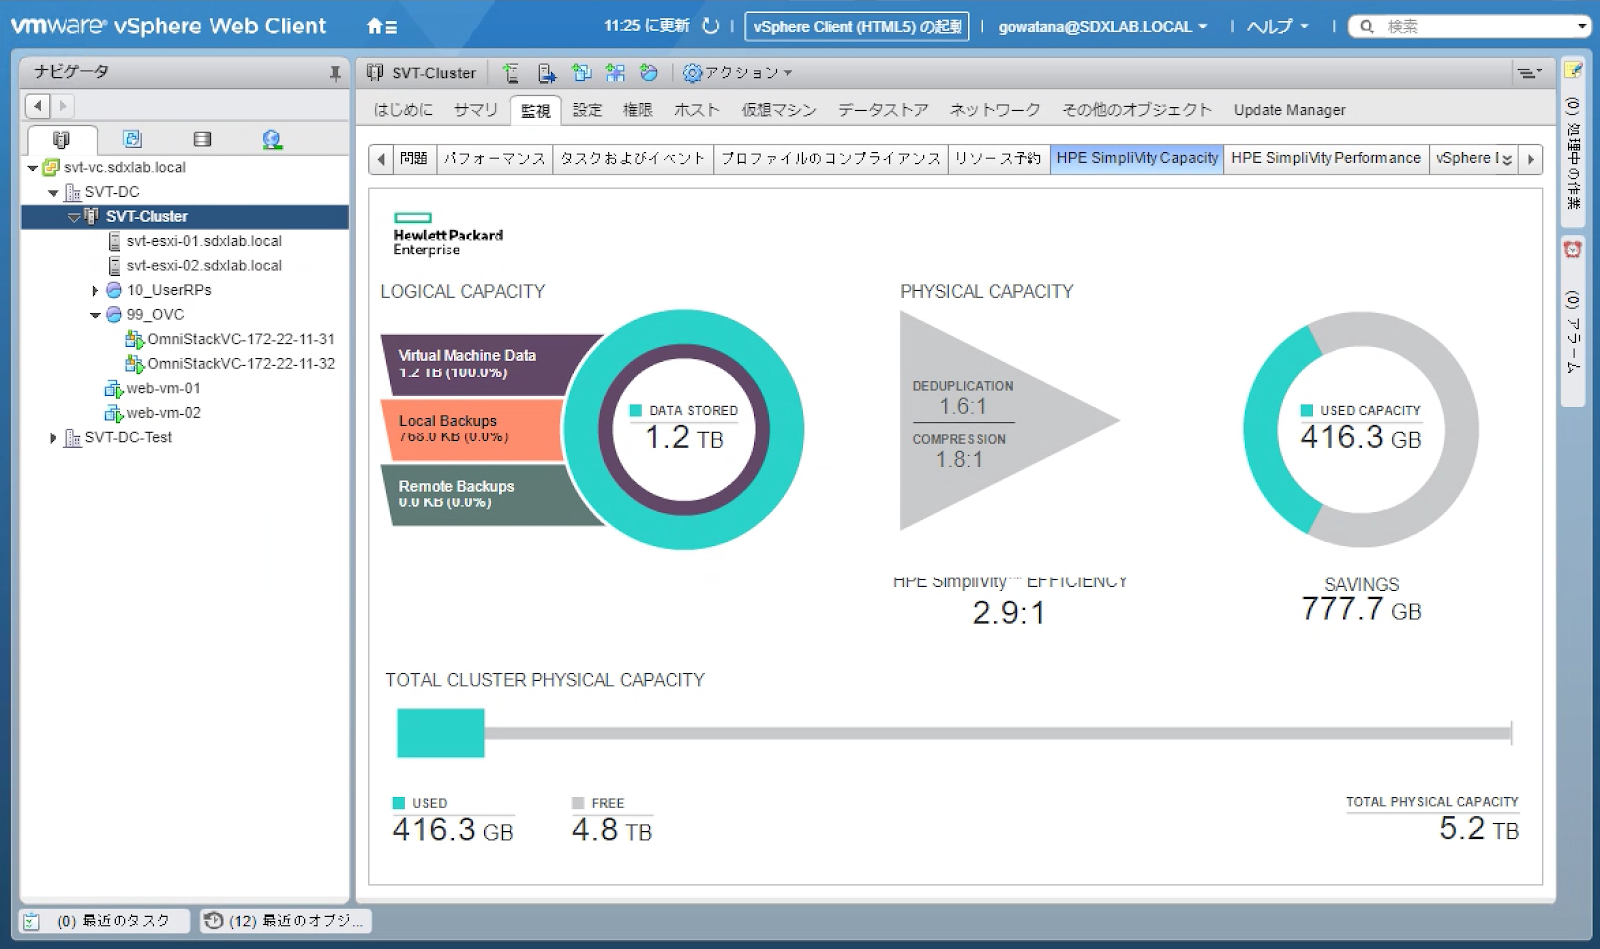This screenshot has width=1600, height=949.
Task: Click the Add Host toolbar icon
Action: (x=511, y=73)
